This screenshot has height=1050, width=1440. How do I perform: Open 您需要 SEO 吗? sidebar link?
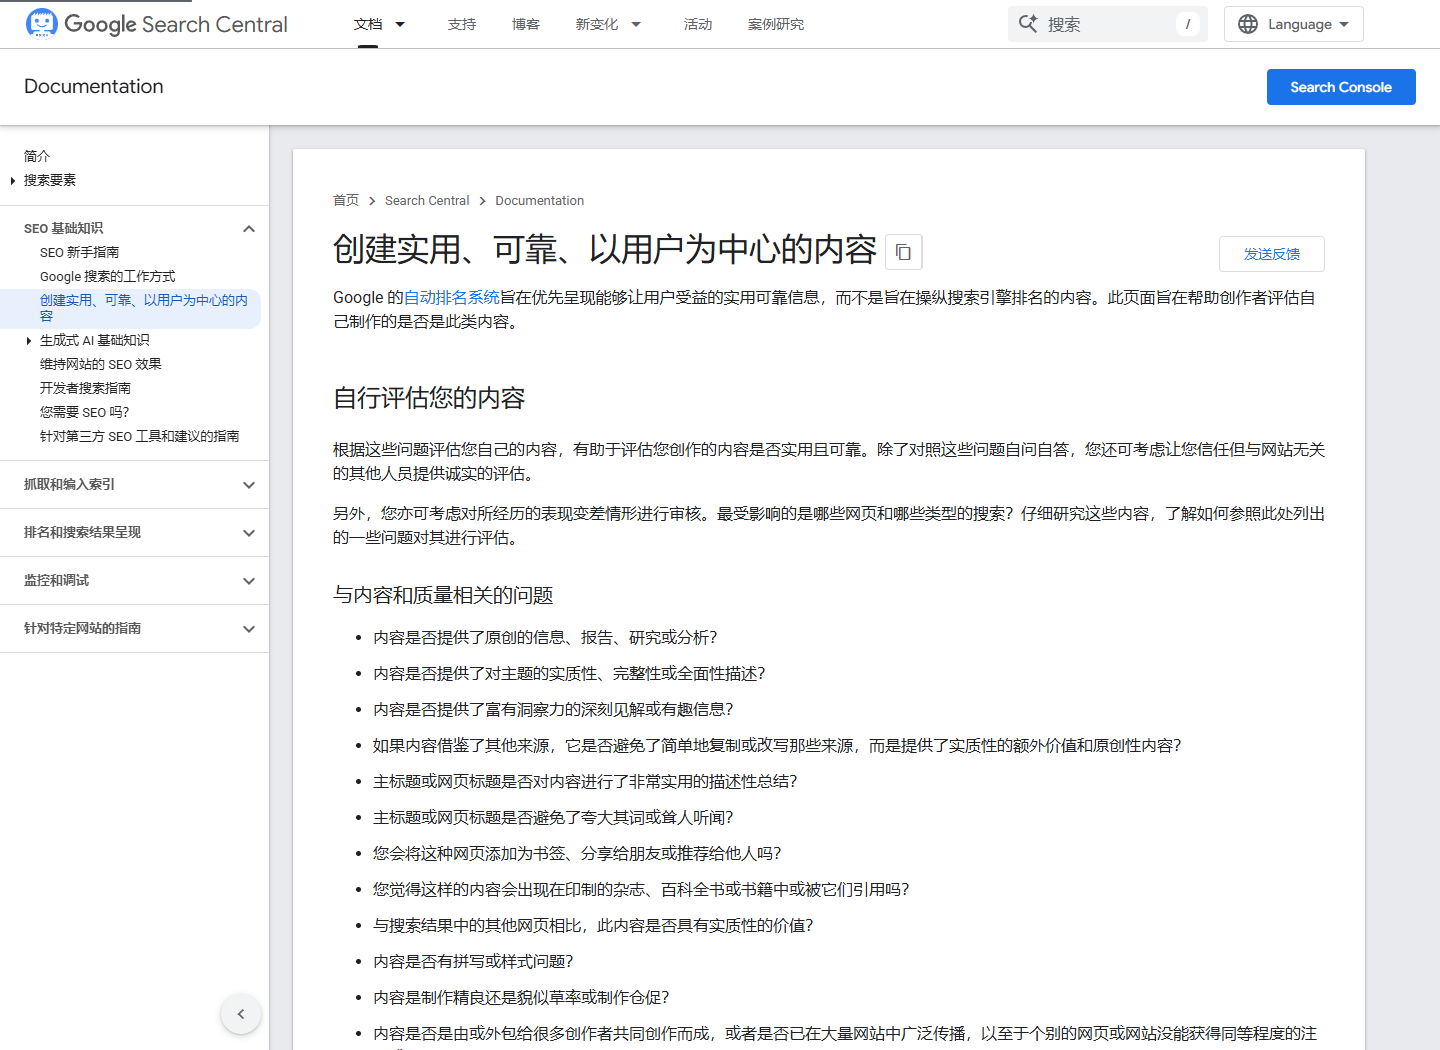pos(85,413)
